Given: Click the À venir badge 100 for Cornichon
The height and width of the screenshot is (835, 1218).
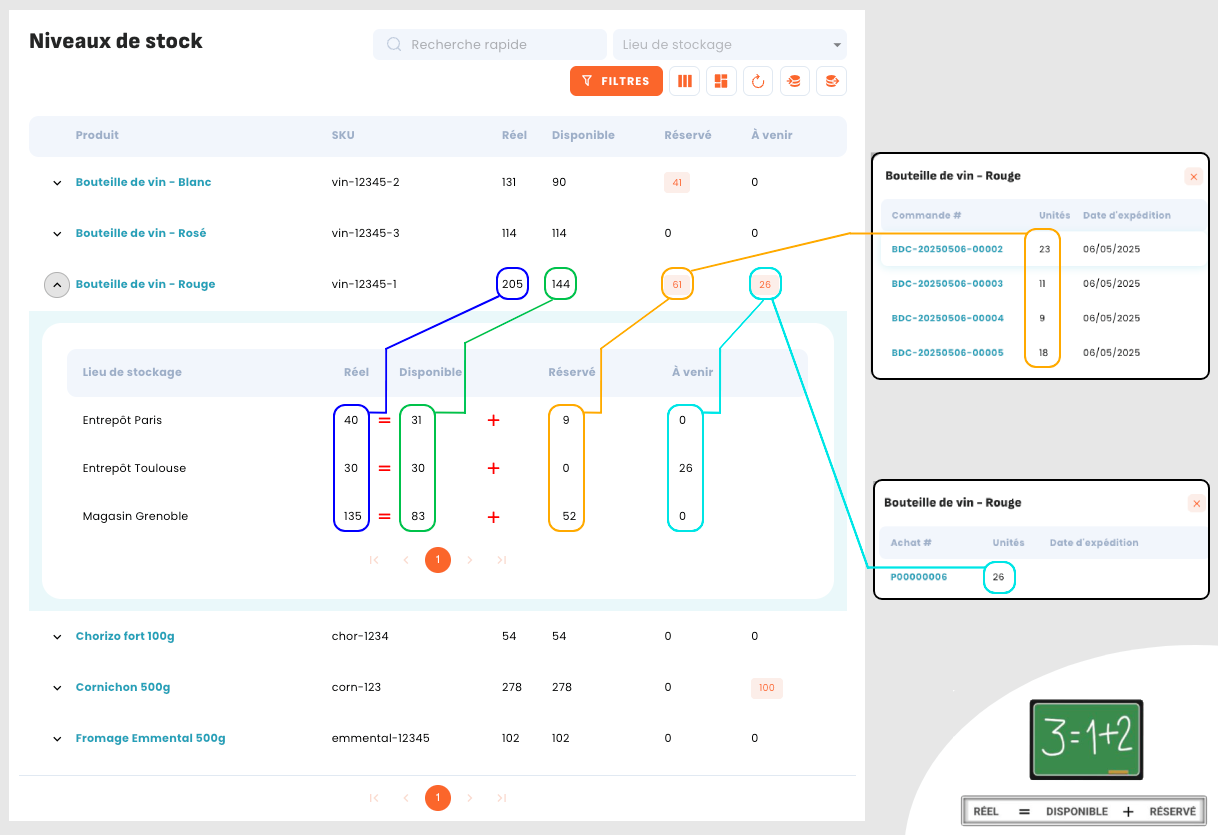Looking at the screenshot, I should [x=767, y=688].
